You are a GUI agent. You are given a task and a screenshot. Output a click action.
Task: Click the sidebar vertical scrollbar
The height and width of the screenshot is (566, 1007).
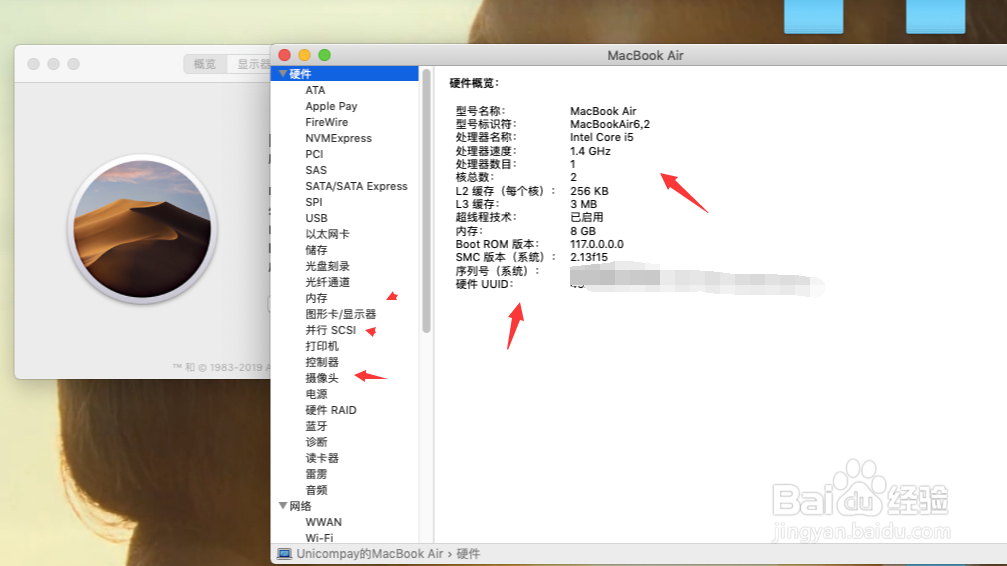point(426,200)
